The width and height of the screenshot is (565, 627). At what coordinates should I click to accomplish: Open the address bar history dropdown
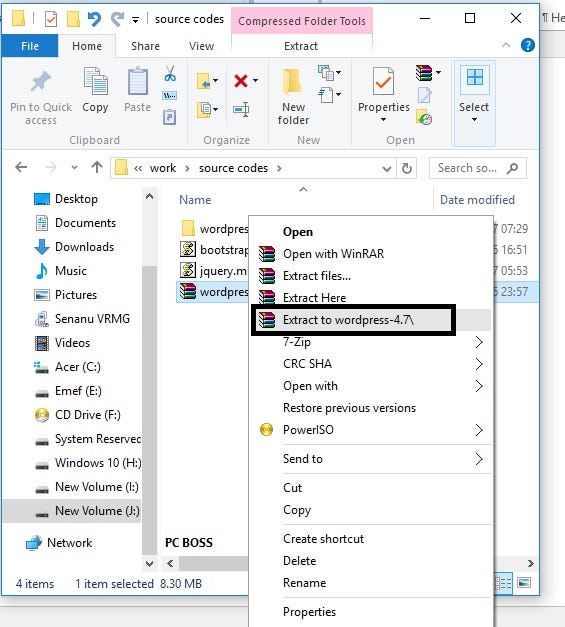(x=387, y=169)
